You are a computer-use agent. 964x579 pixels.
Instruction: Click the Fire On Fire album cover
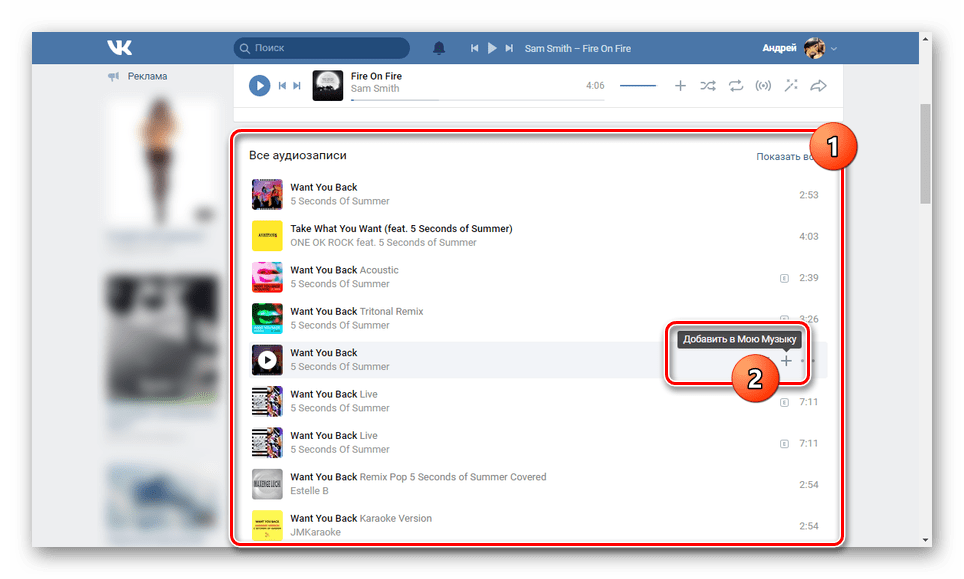pos(328,85)
